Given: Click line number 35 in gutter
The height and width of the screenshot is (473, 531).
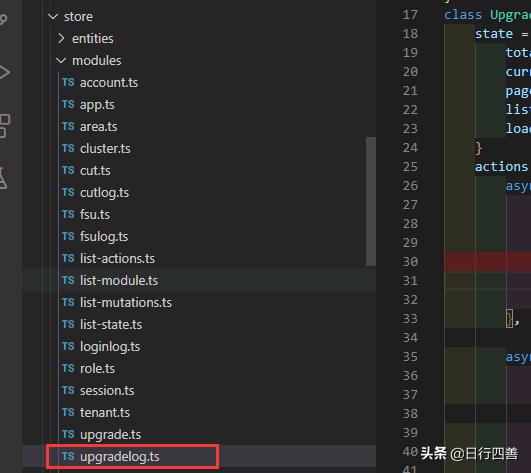Looking at the screenshot, I should tap(410, 357).
